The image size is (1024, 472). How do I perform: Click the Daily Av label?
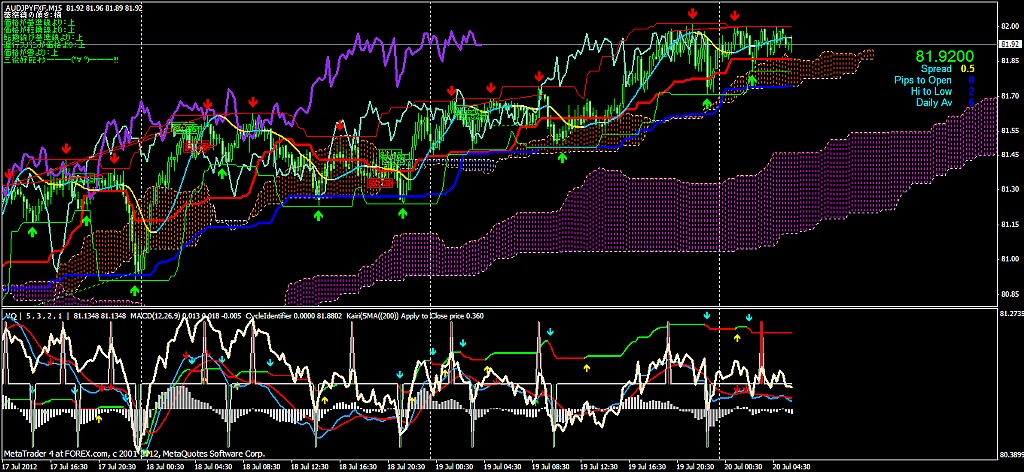[x=932, y=102]
